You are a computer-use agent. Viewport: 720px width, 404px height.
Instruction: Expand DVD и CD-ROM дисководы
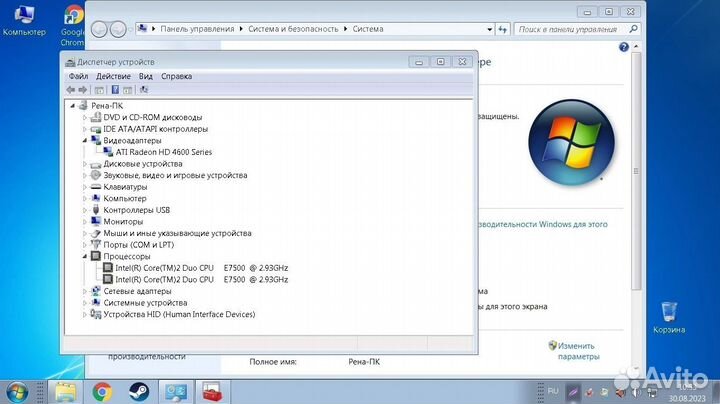[x=84, y=118]
